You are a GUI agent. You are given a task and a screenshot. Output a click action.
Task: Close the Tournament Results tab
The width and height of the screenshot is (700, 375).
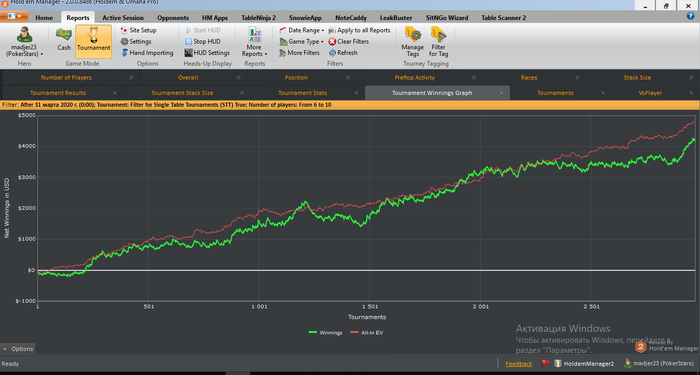tap(115, 93)
